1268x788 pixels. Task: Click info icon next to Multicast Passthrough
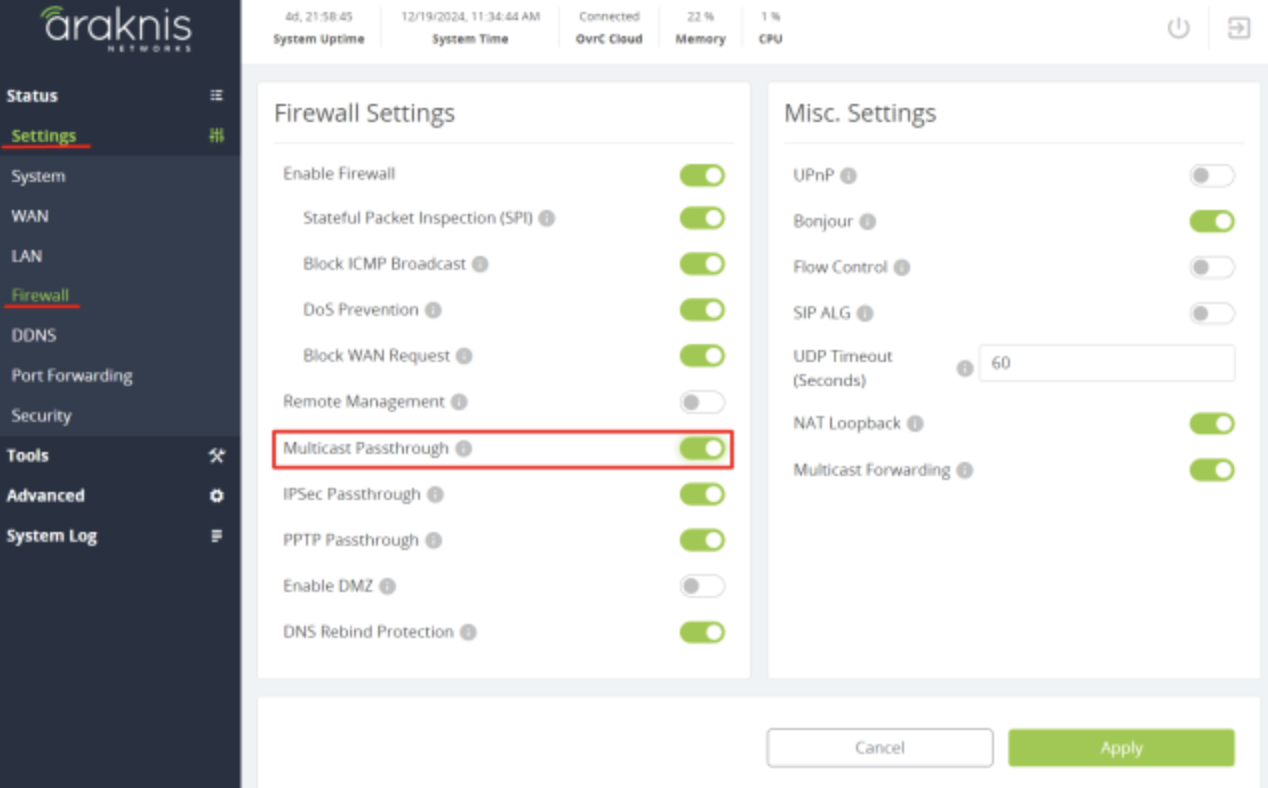[x=463, y=449]
